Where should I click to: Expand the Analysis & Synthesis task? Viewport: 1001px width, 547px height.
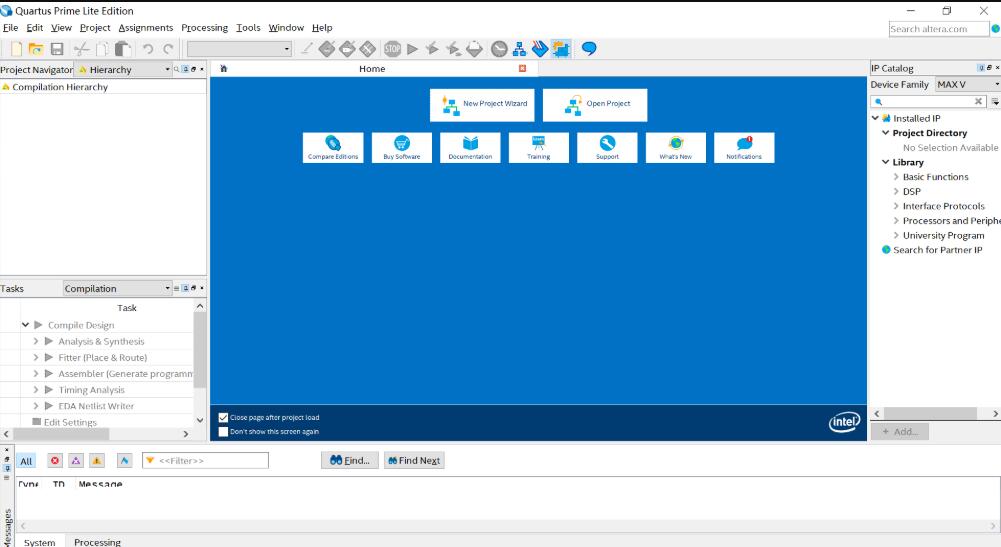(36, 341)
